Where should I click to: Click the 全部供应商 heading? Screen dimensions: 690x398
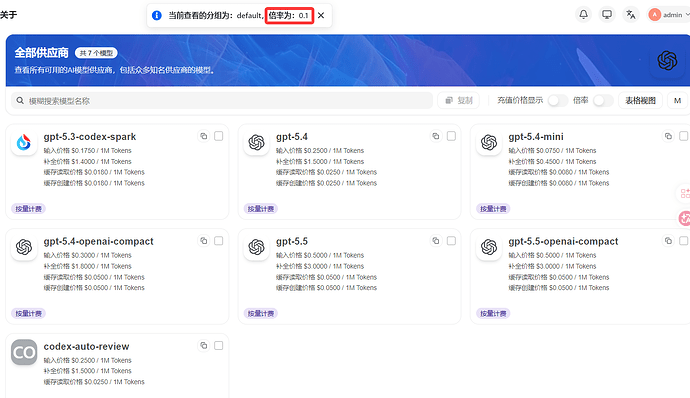41,53
